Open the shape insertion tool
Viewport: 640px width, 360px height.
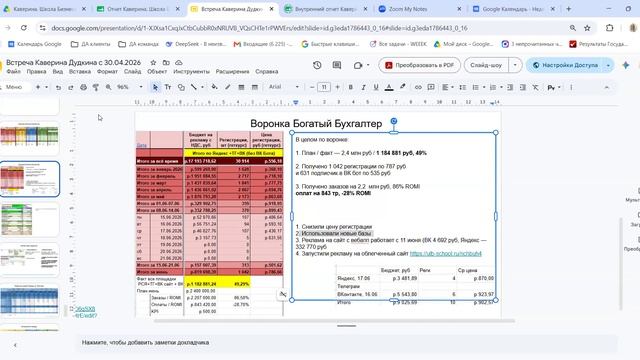(181, 87)
